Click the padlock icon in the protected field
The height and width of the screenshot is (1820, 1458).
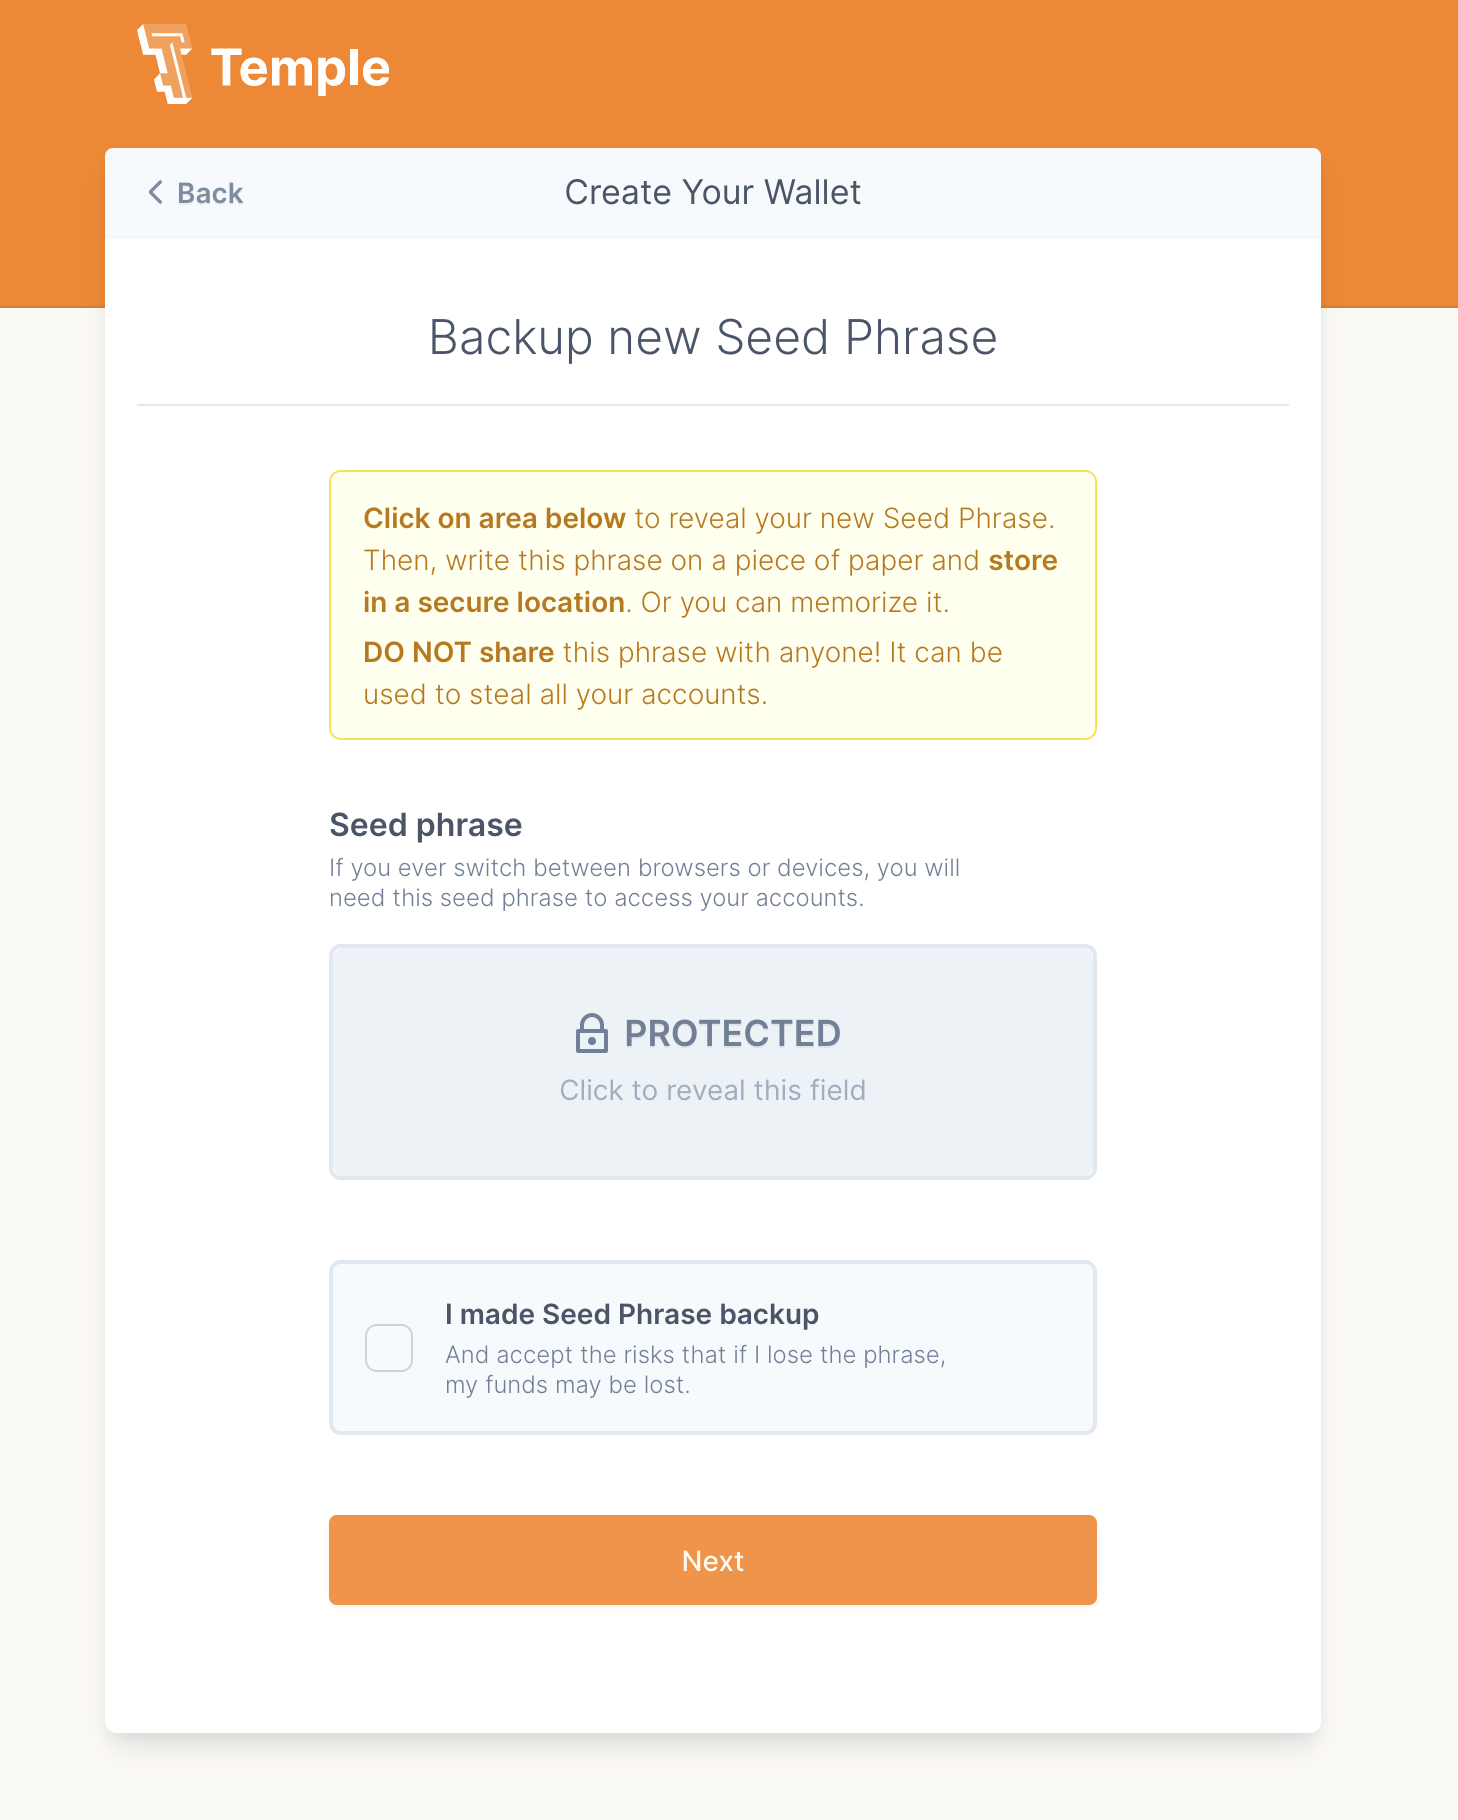(592, 1033)
